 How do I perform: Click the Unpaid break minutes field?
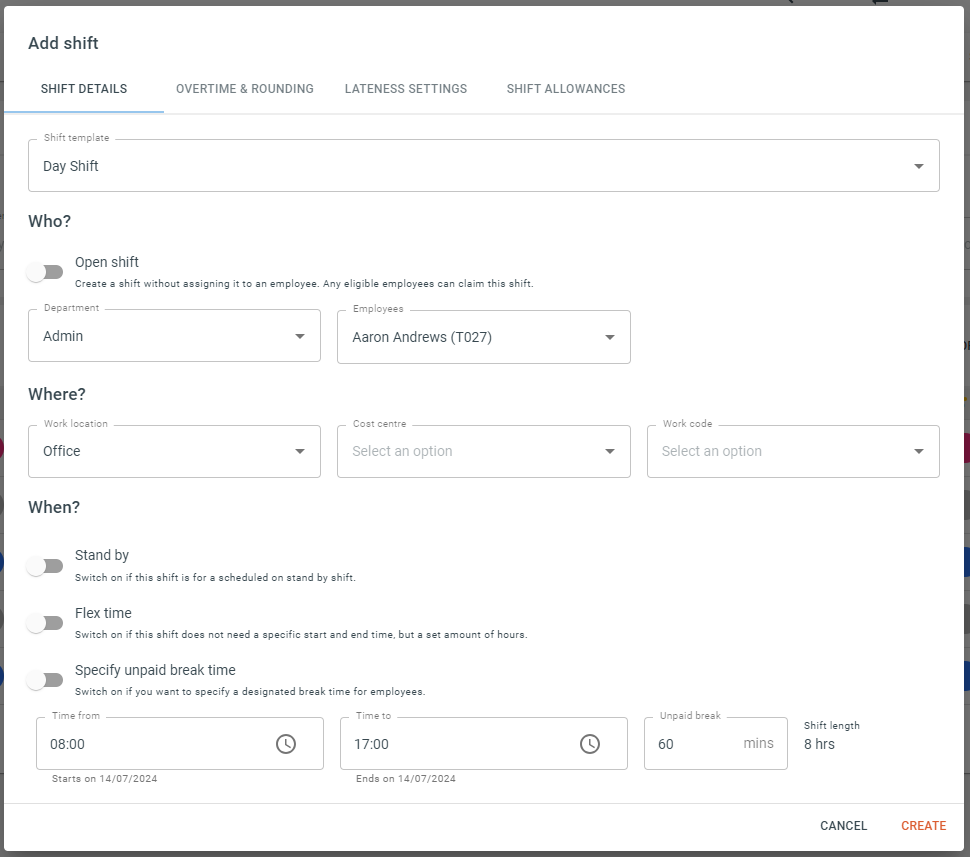(x=716, y=744)
